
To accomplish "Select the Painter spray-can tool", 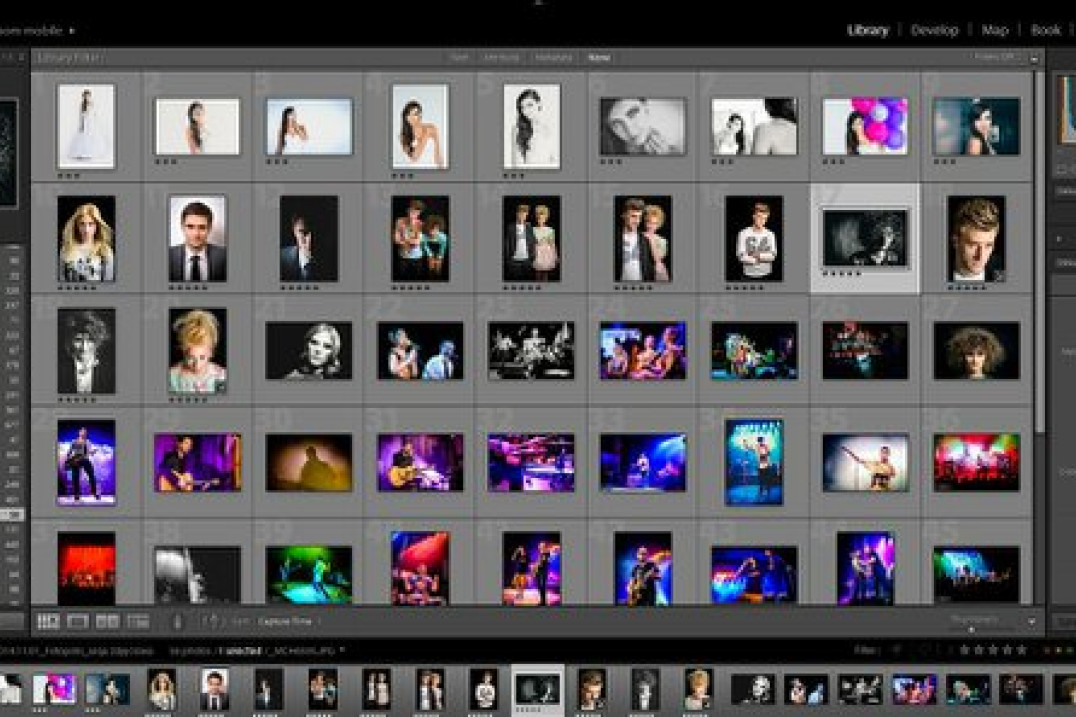I will point(178,621).
